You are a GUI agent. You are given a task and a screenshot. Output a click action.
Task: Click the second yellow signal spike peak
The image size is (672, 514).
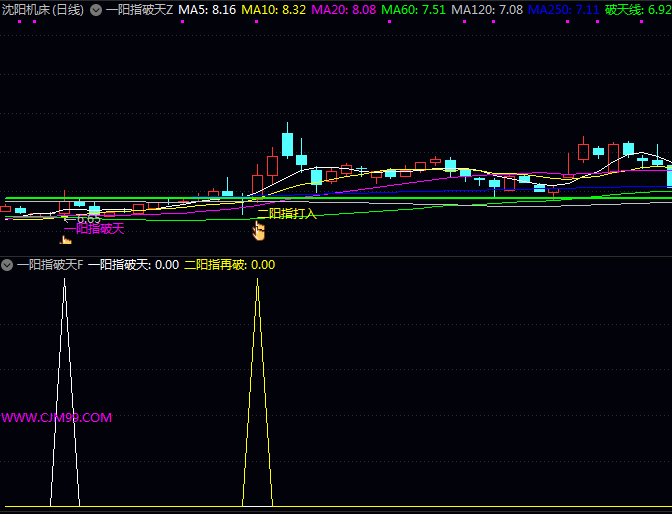[x=257, y=282]
